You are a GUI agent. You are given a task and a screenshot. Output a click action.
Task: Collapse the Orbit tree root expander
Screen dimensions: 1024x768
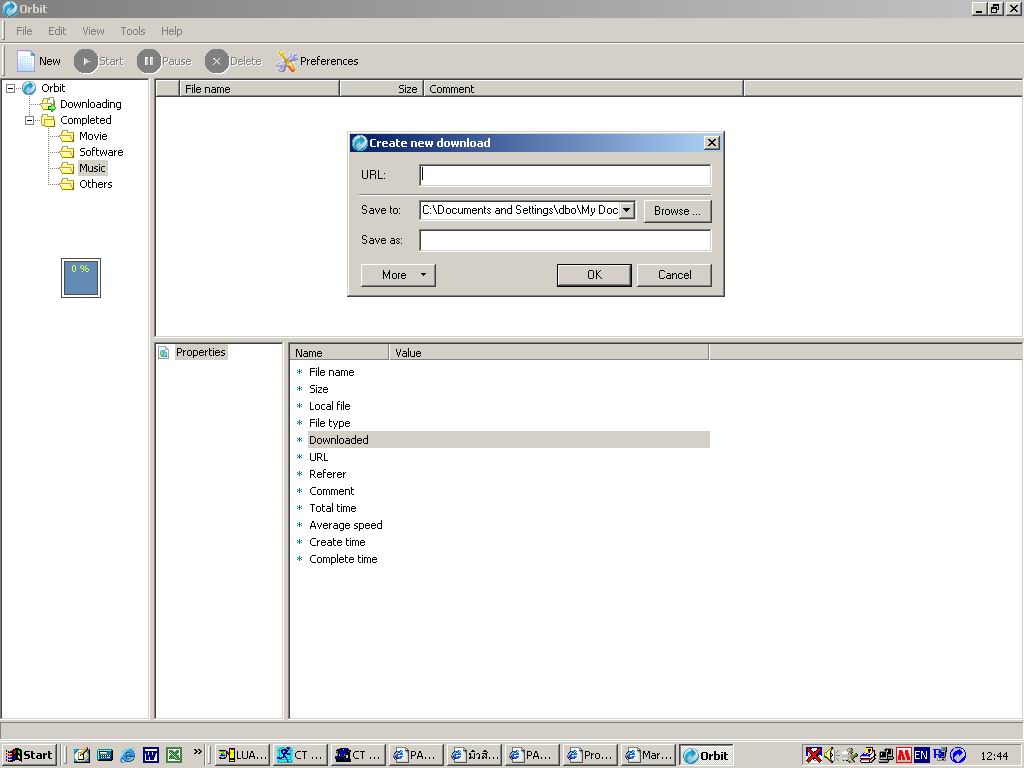tap(11, 88)
